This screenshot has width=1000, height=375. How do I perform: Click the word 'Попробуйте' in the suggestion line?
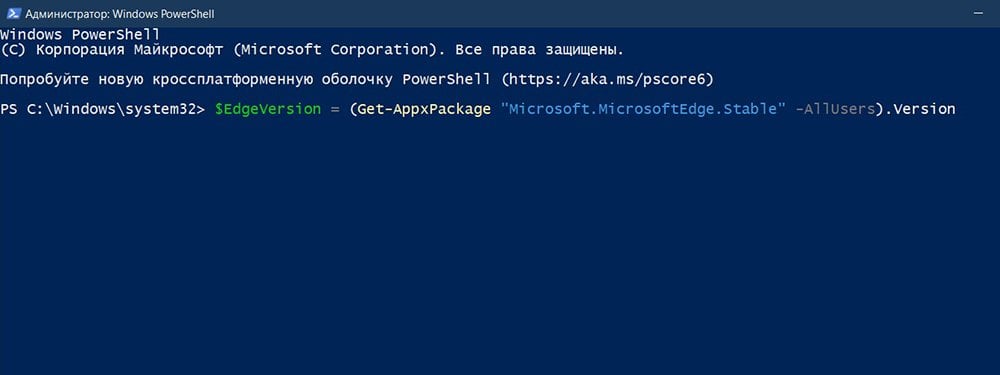point(44,80)
